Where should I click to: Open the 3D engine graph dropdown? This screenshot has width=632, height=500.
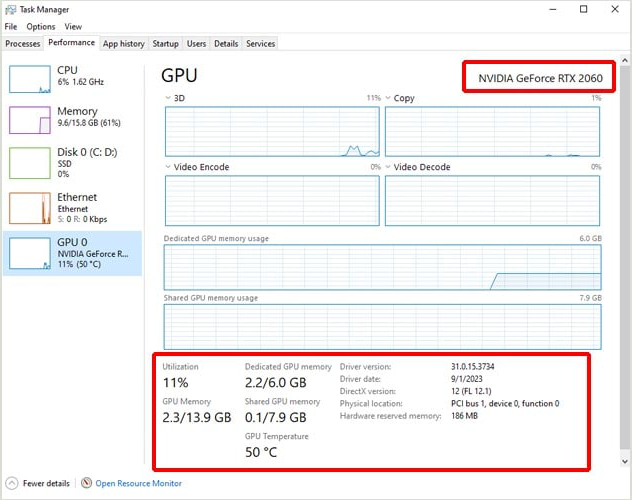point(168,99)
